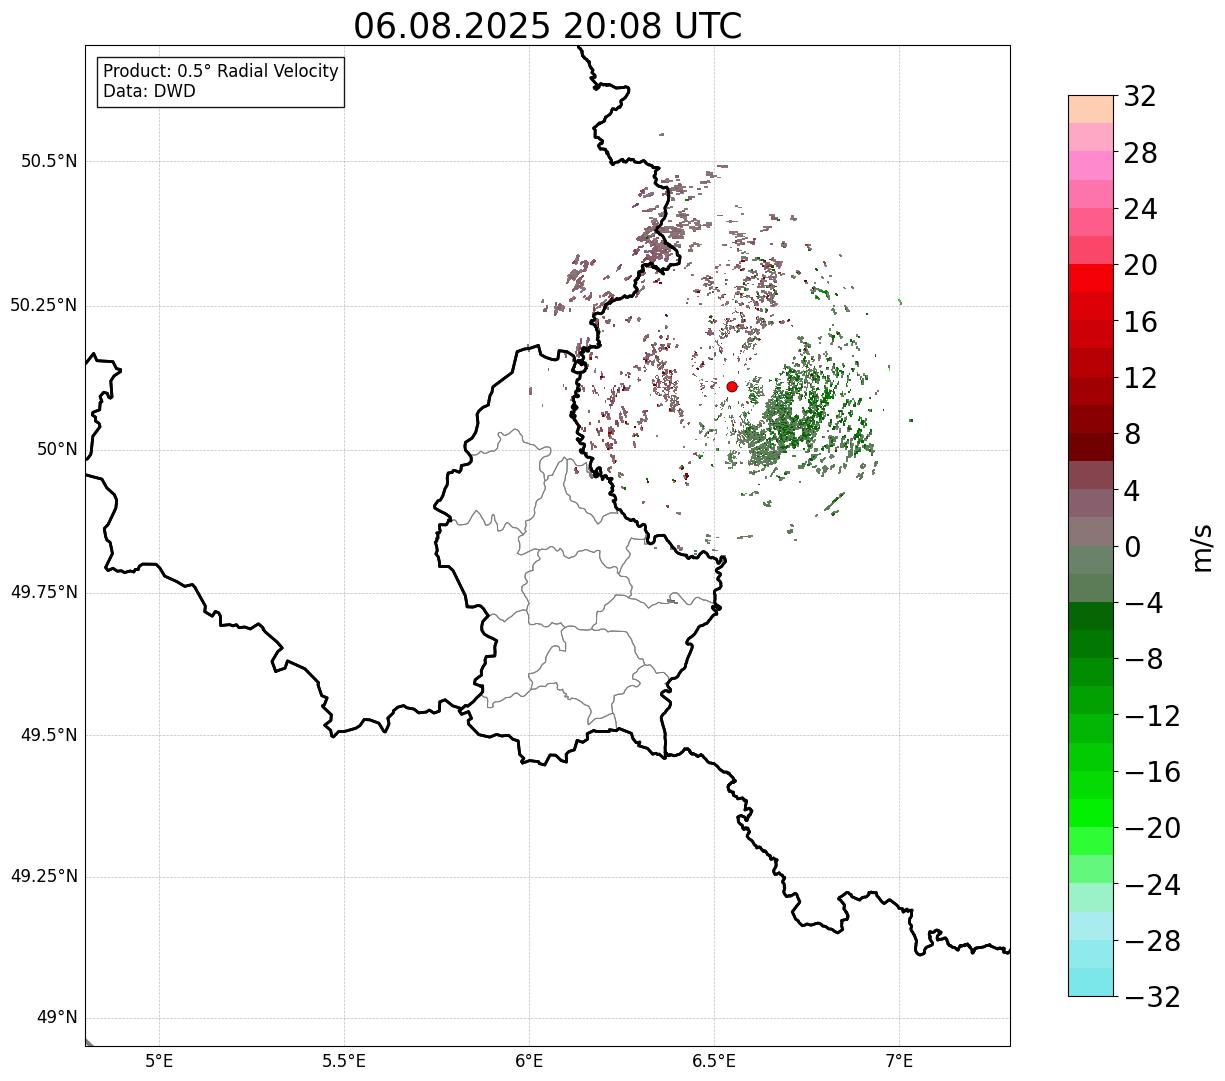Click the colorbar value 12
This screenshot has height=1081, width=1225.
pos(1141,378)
